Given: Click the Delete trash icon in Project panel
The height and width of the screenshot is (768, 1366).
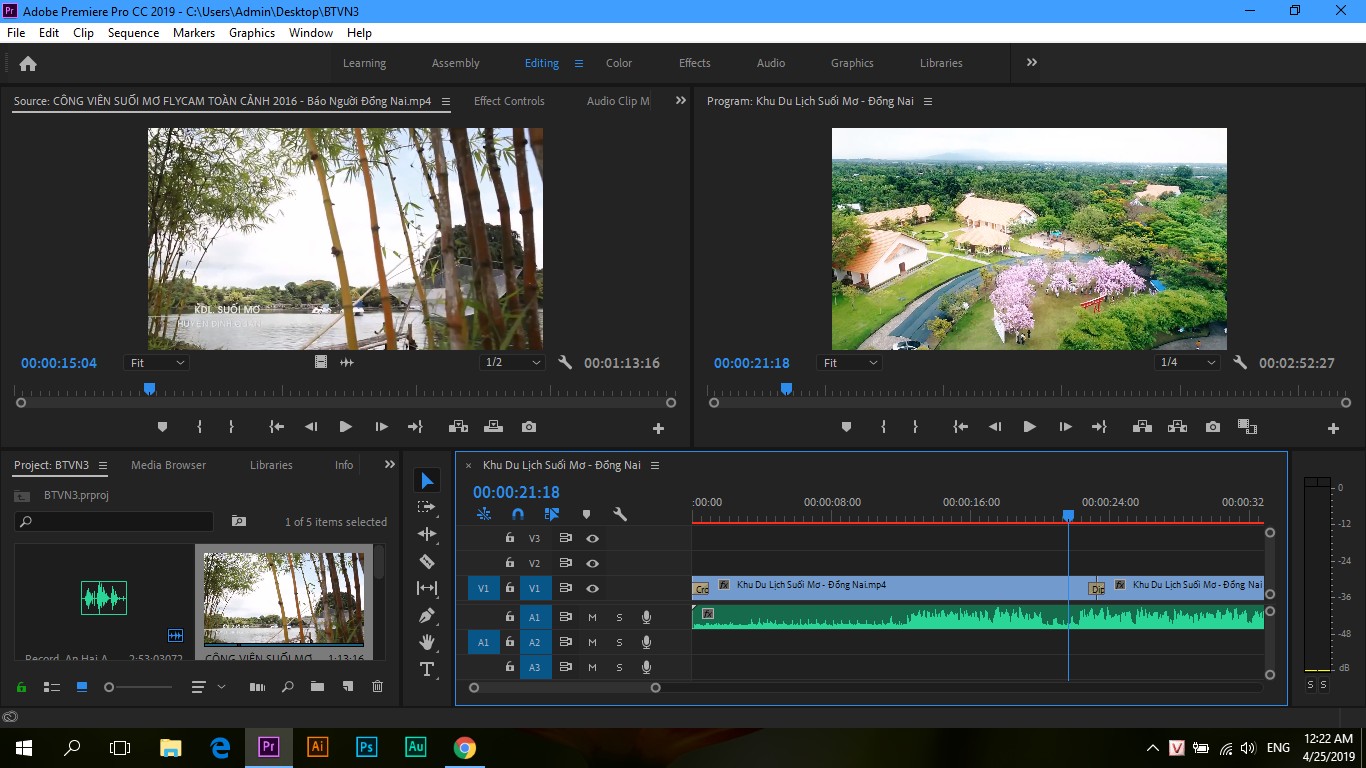Looking at the screenshot, I should [x=377, y=687].
